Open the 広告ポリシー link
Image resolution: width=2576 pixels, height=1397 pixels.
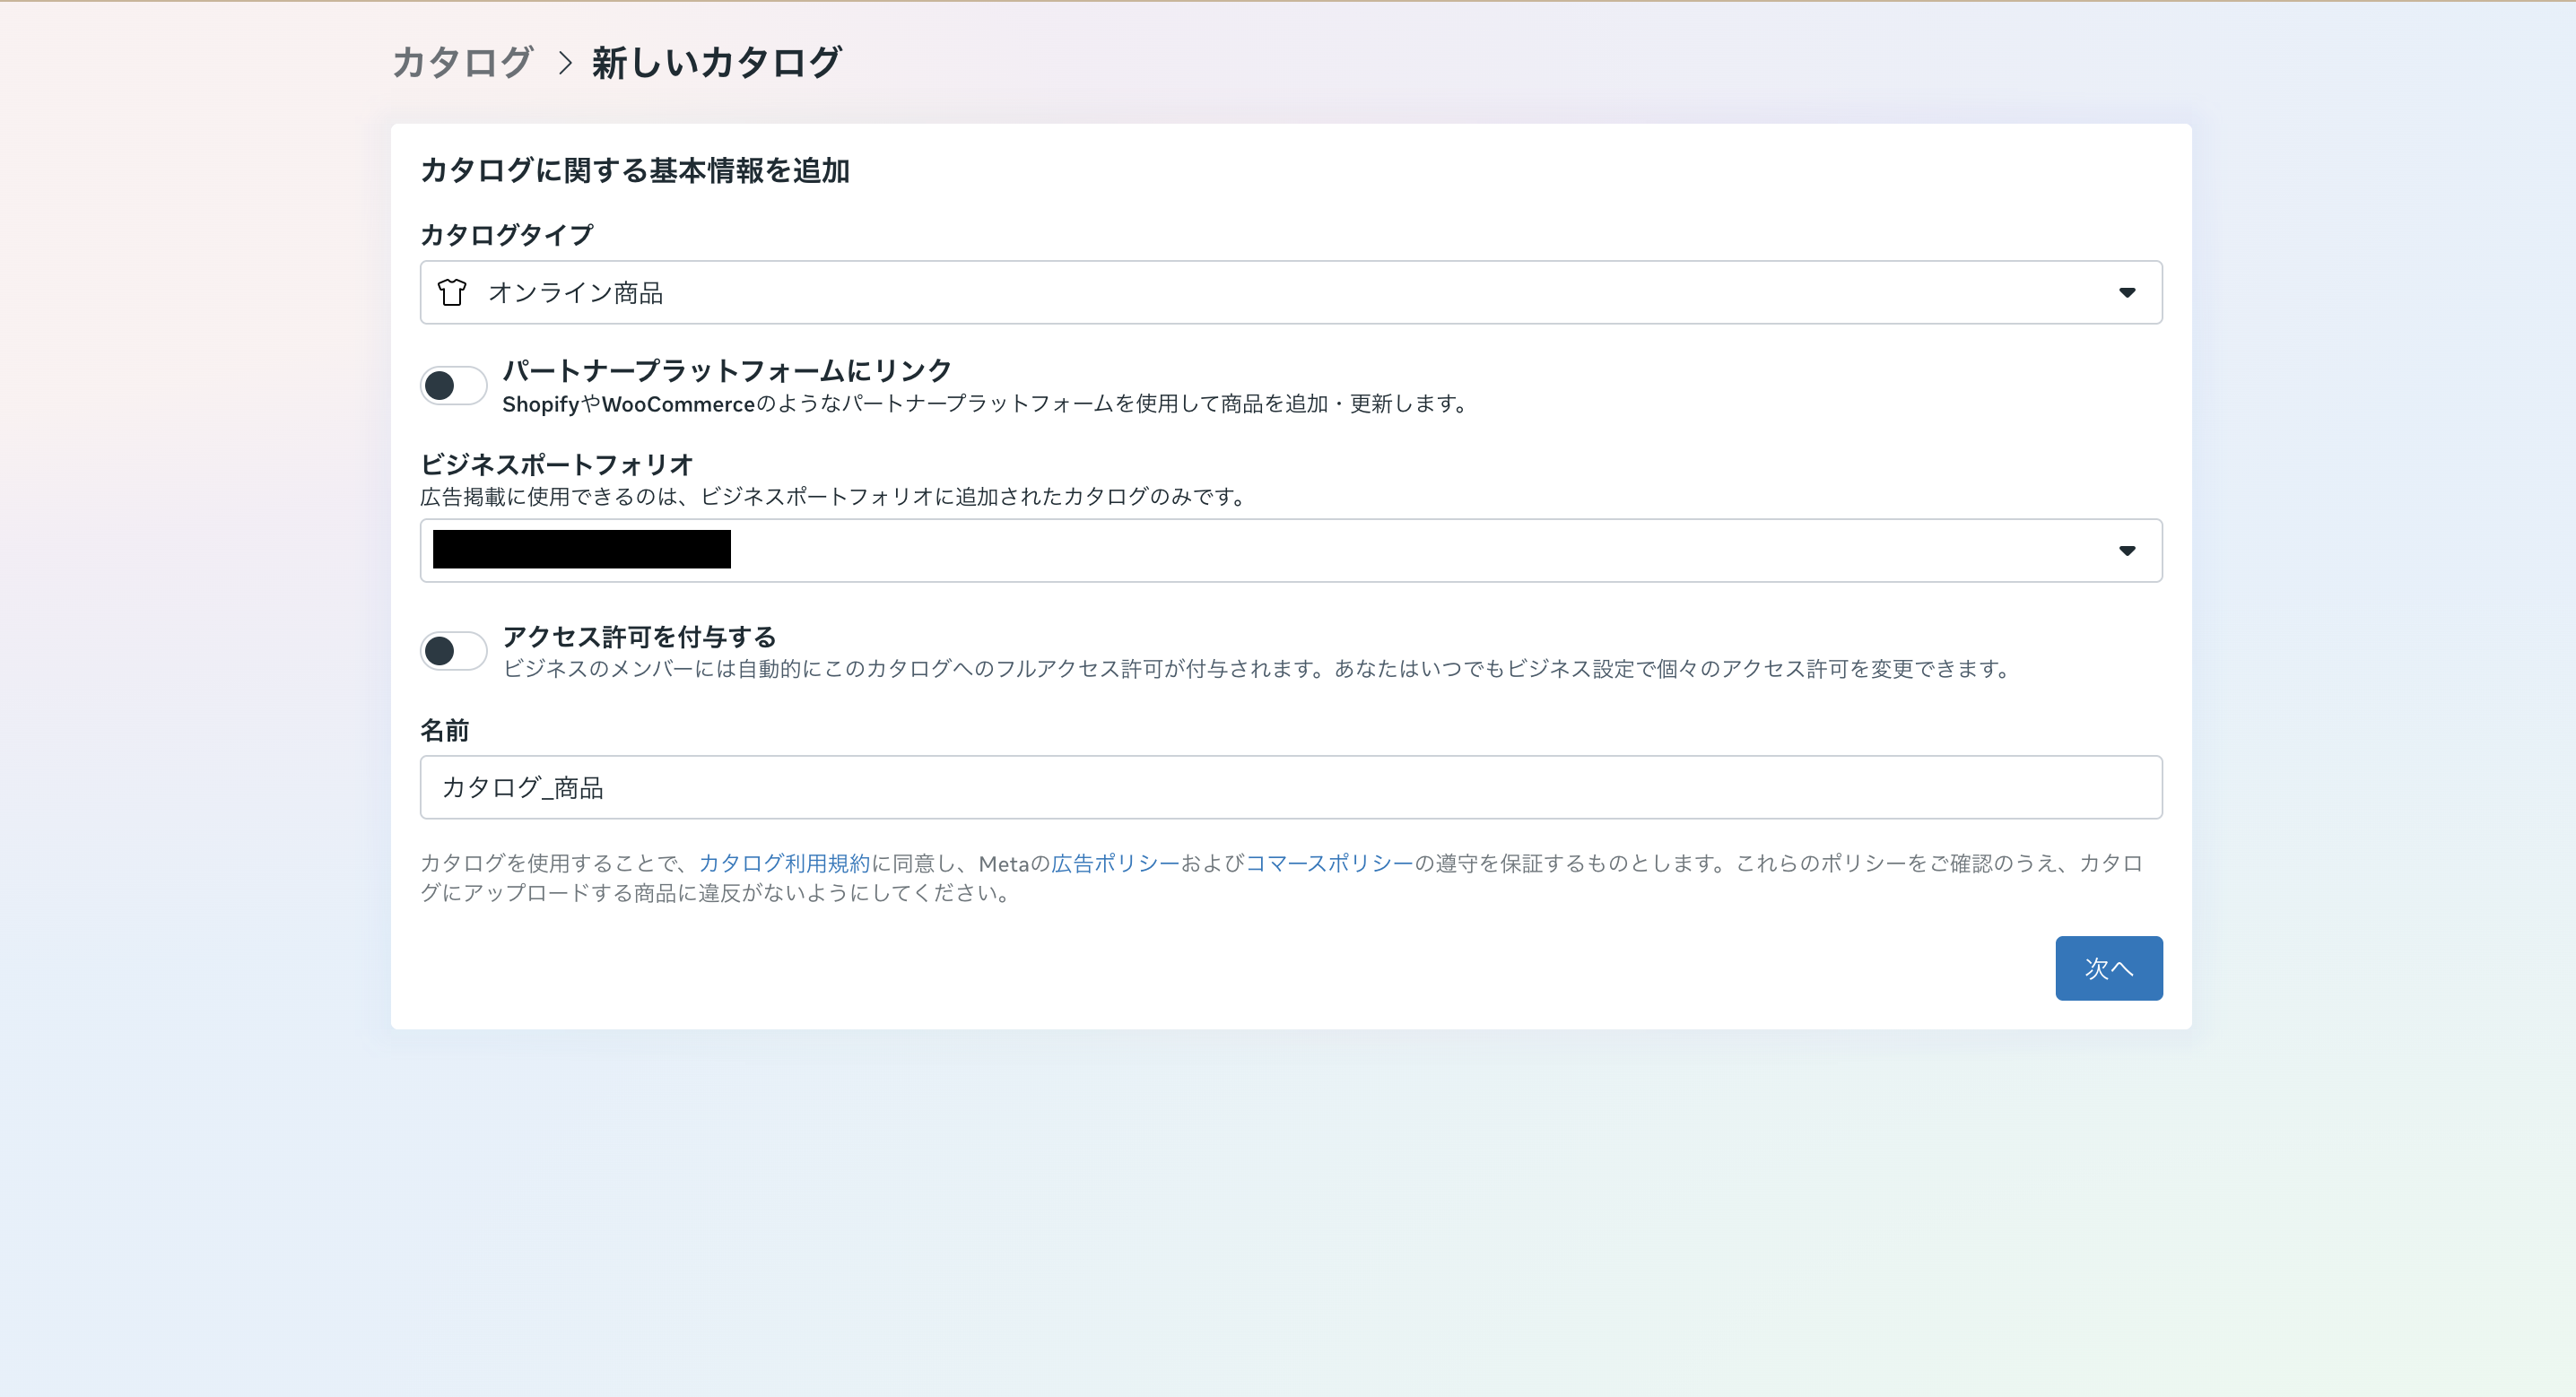(1115, 863)
